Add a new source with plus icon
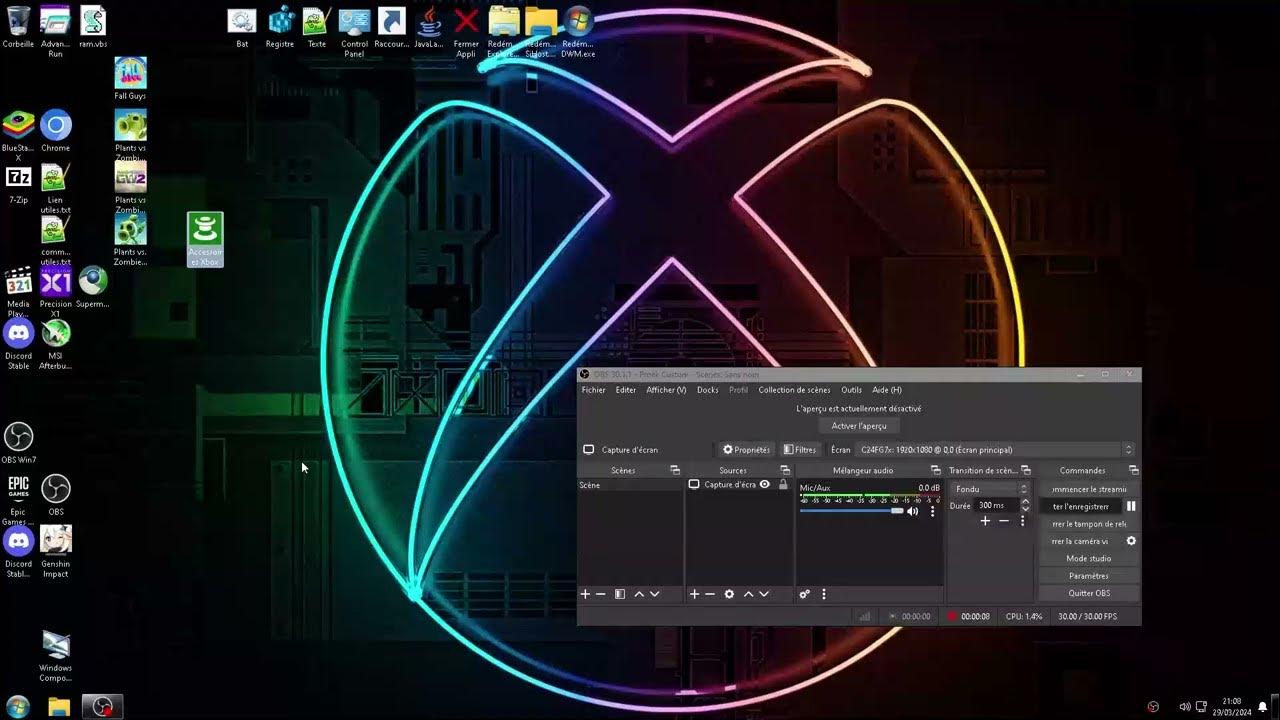The height and width of the screenshot is (720, 1280). (694, 594)
